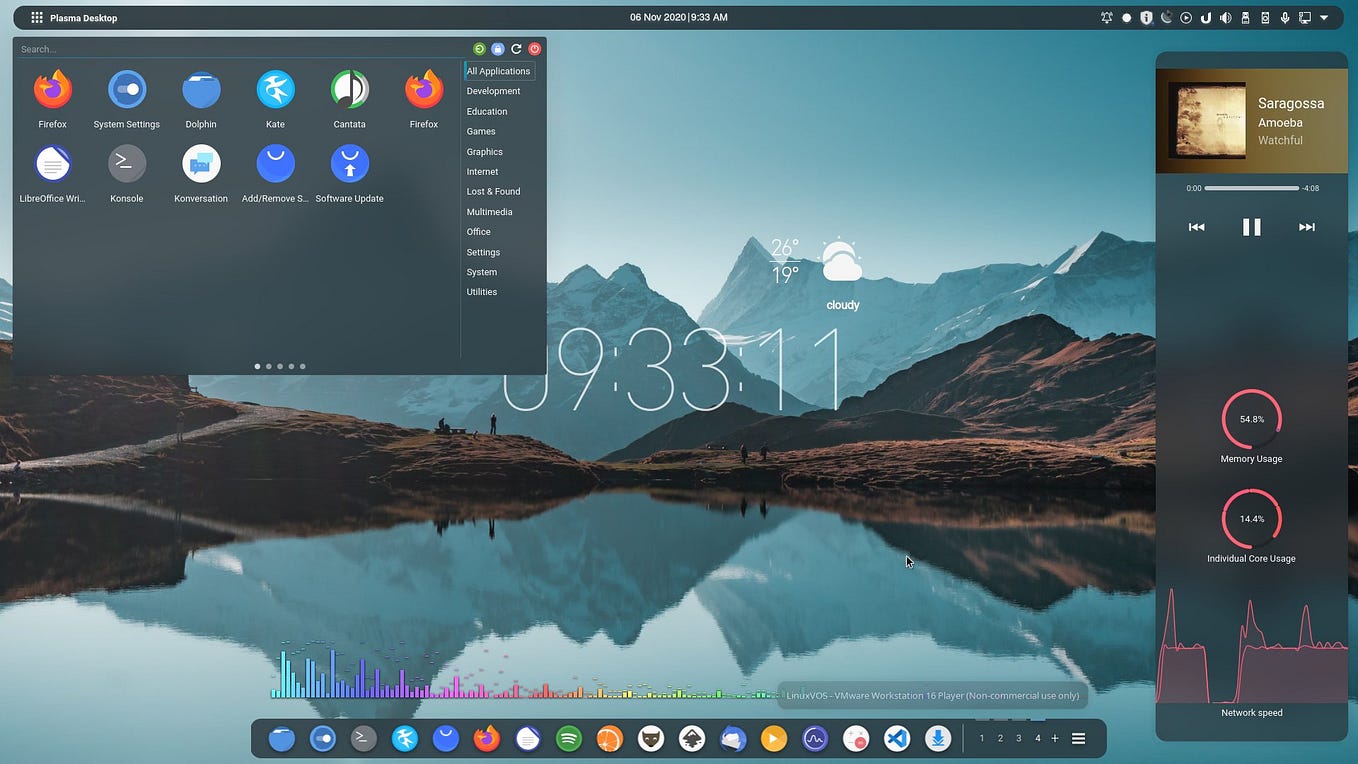Select the Multimedia category in the launcher
The image size is (1358, 764).
coord(489,211)
